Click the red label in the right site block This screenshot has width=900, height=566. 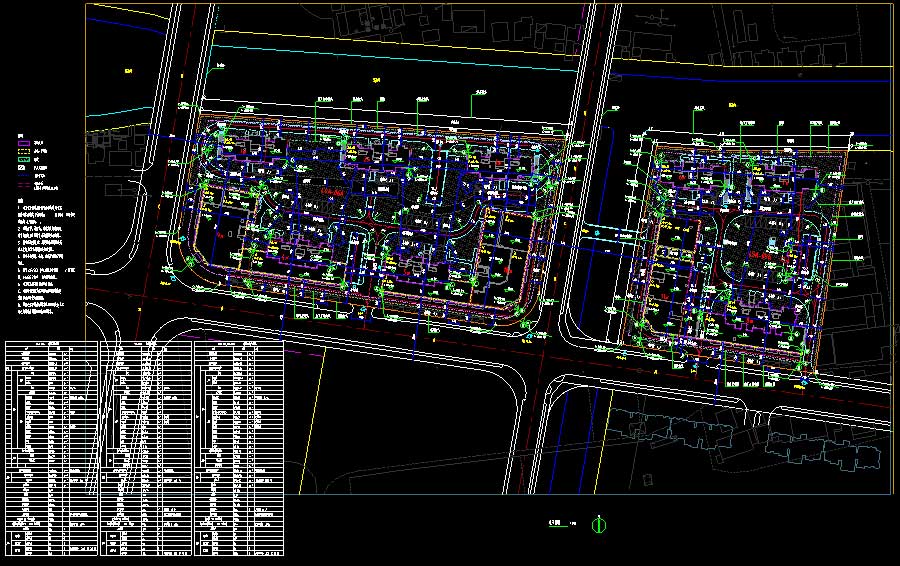764,257
